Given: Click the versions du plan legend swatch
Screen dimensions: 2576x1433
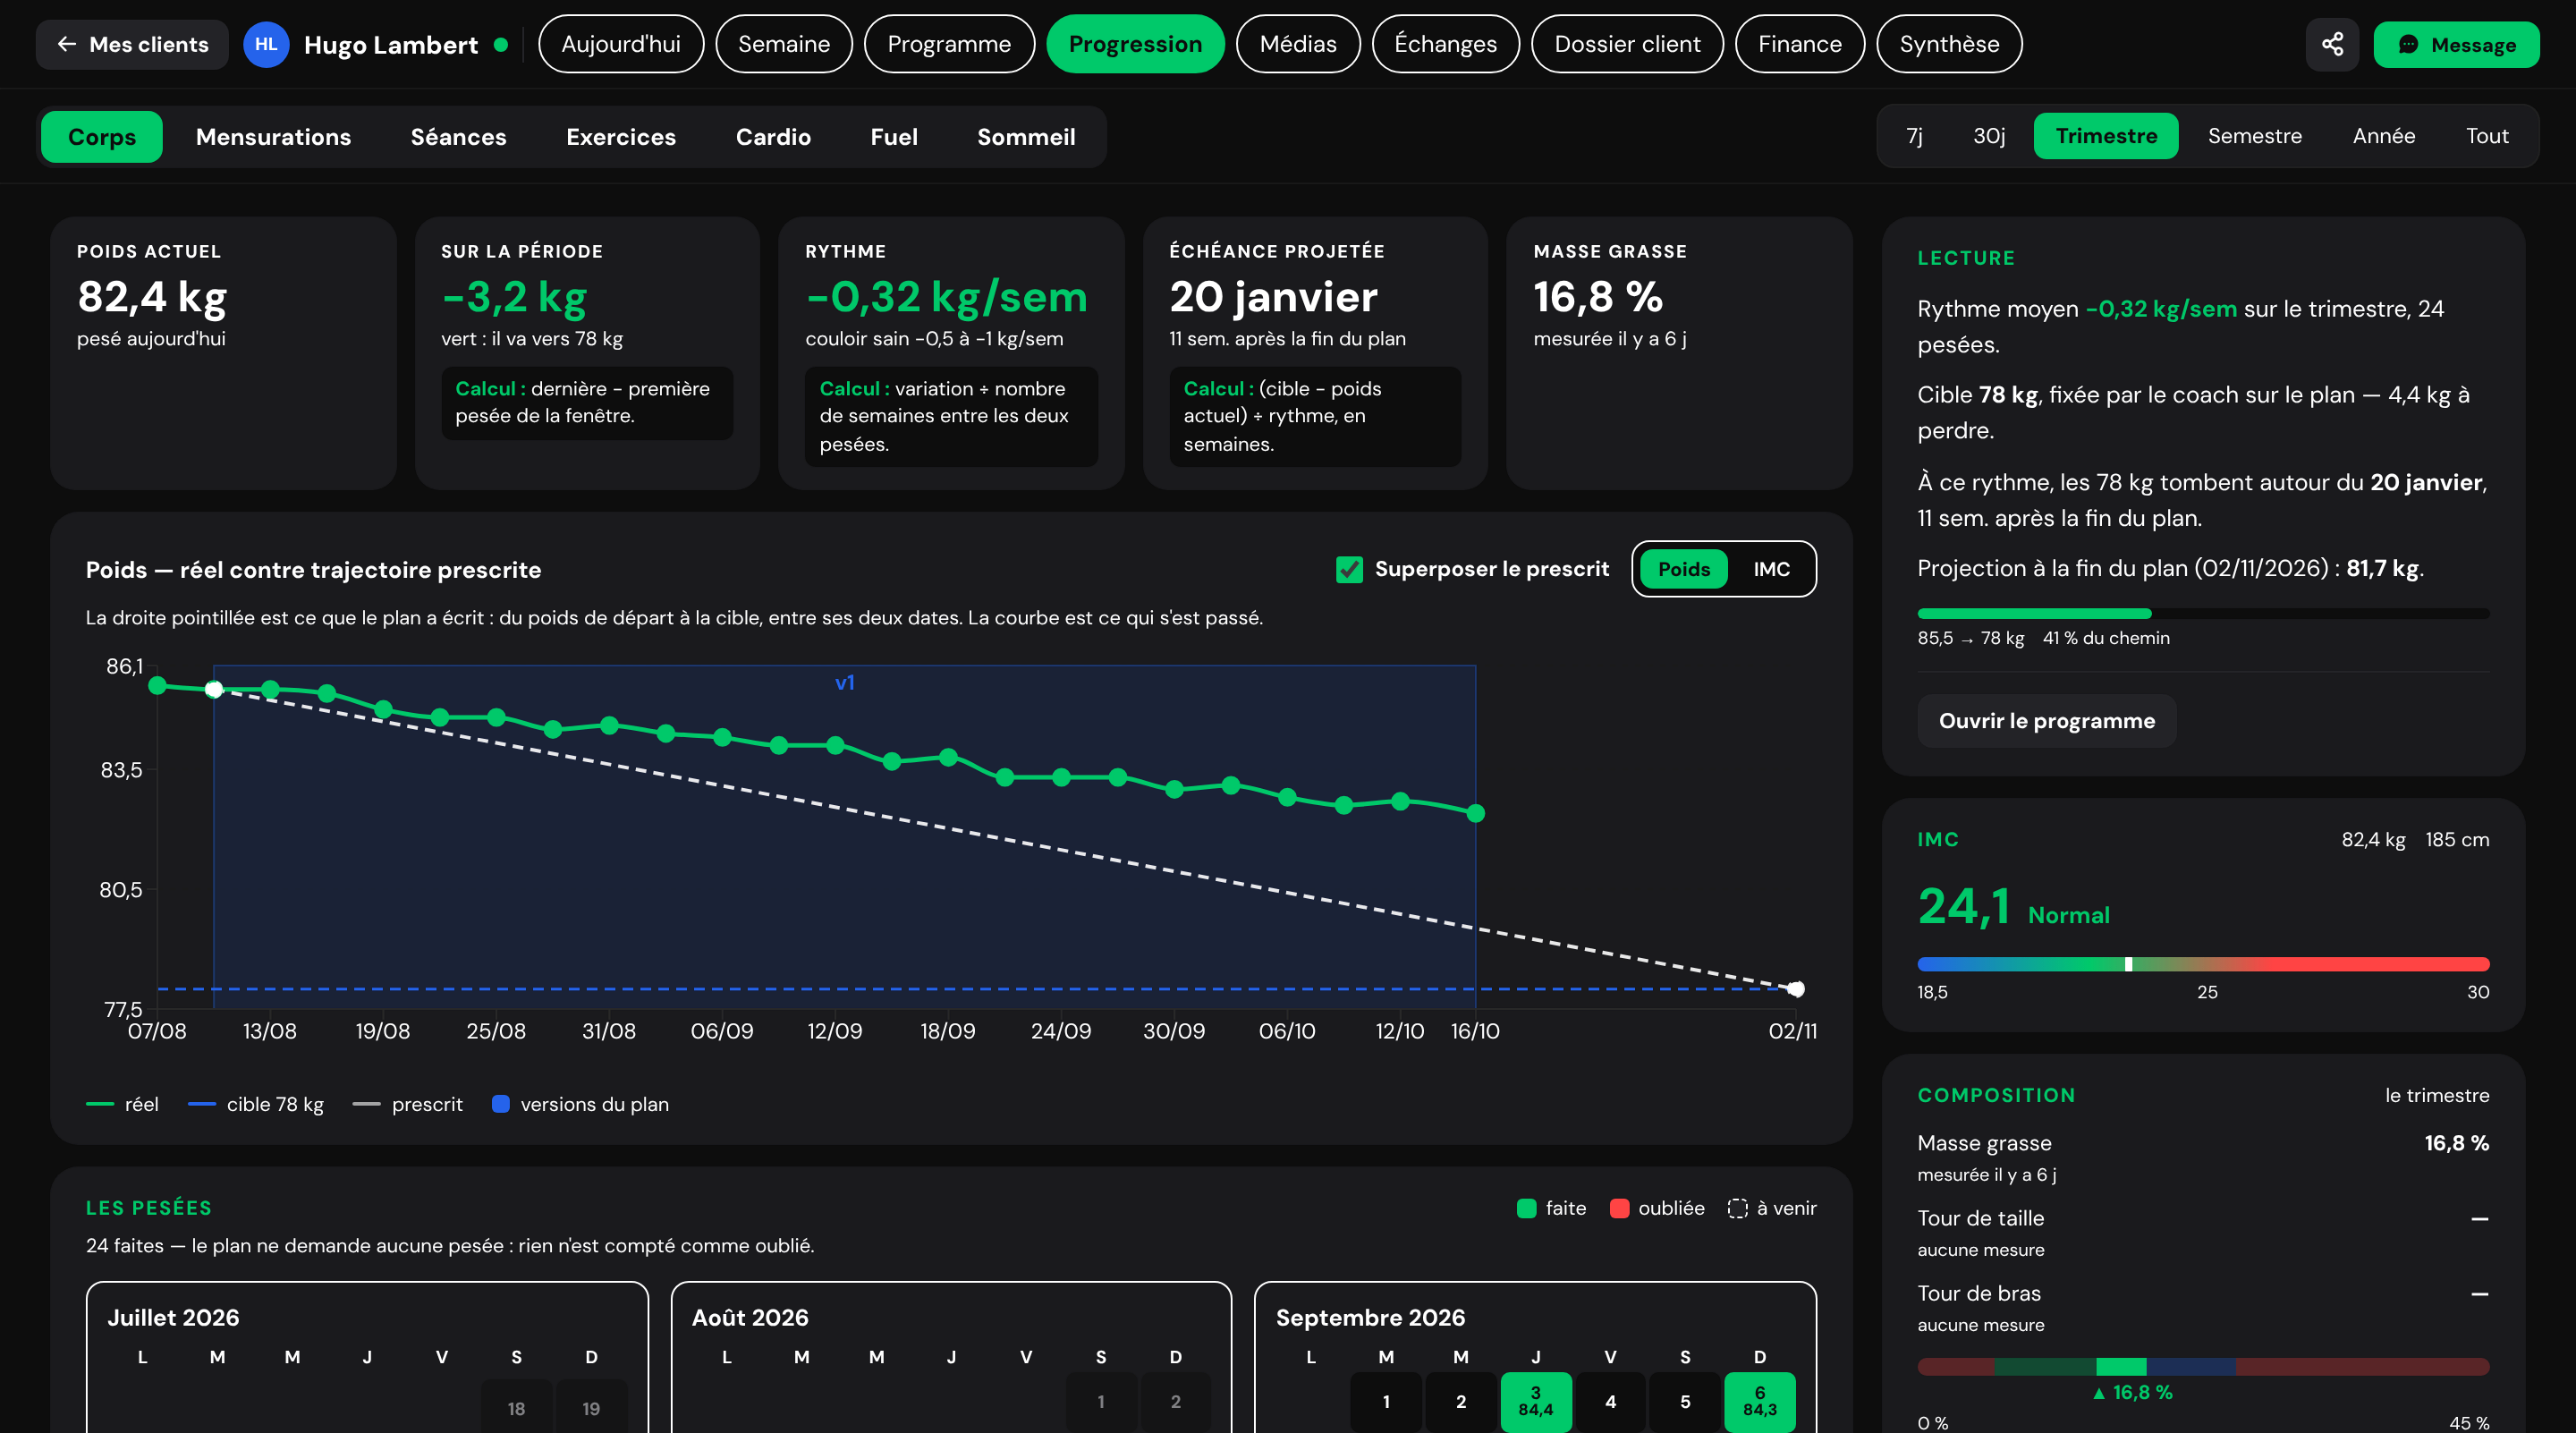Looking at the screenshot, I should [x=501, y=1104].
